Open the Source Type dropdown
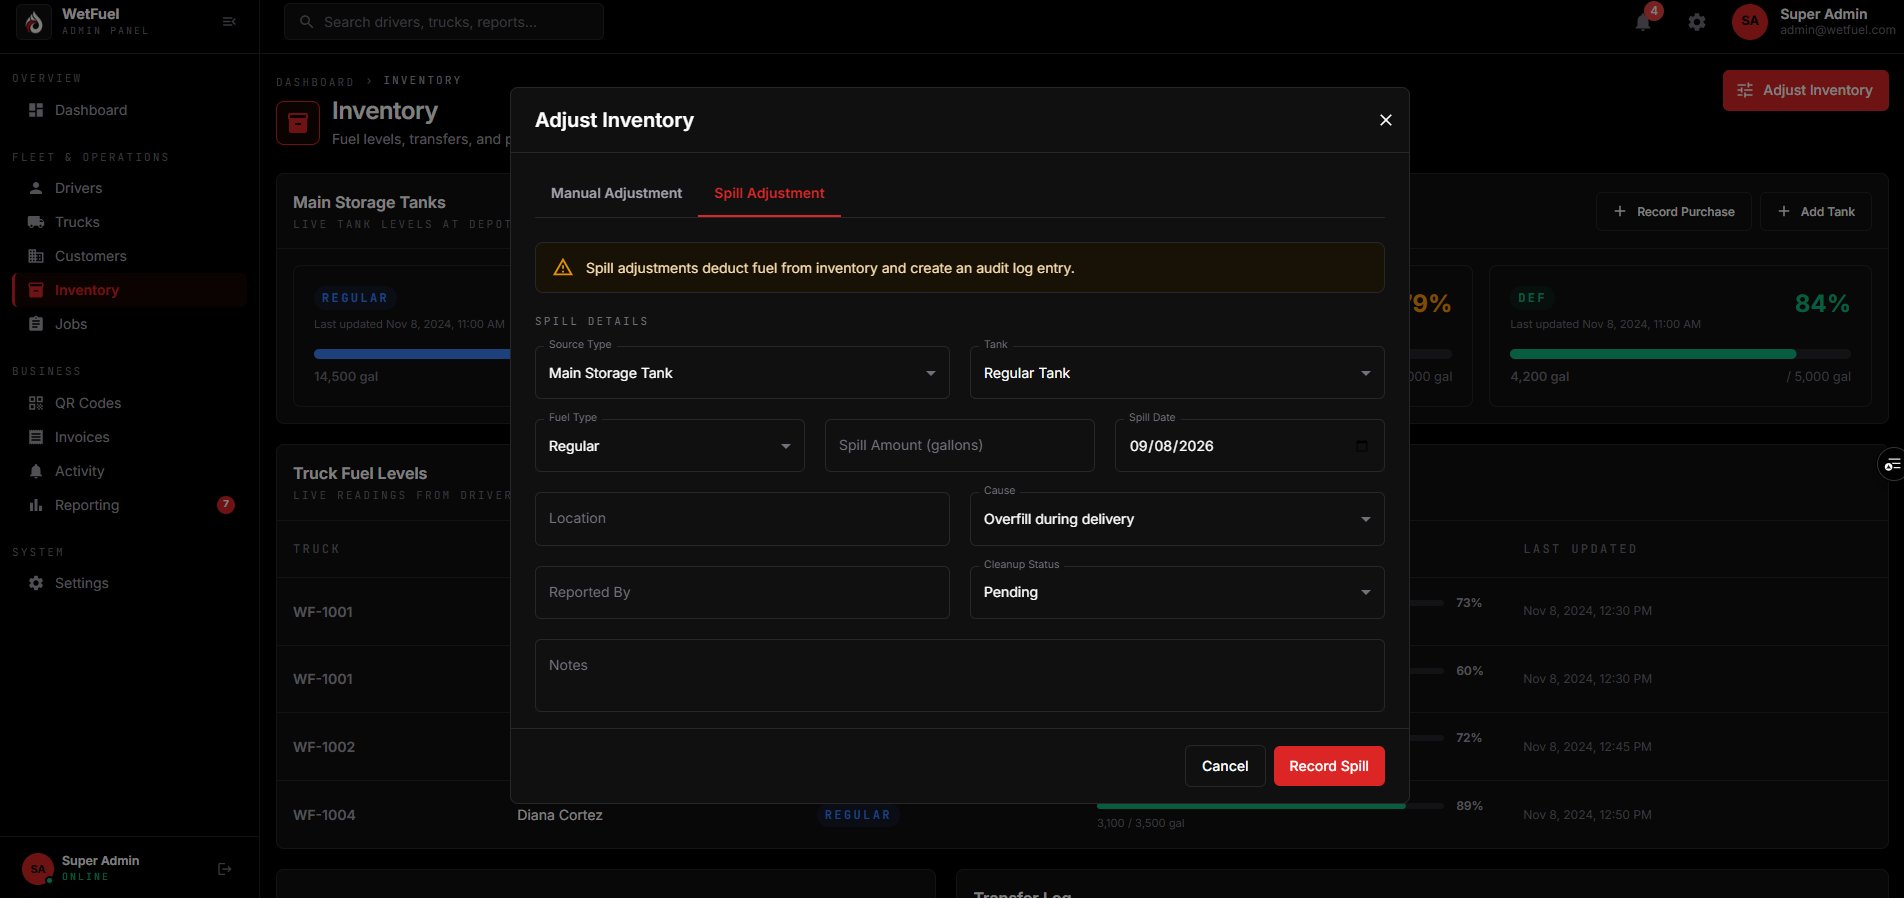This screenshot has height=898, width=1904. [x=742, y=373]
